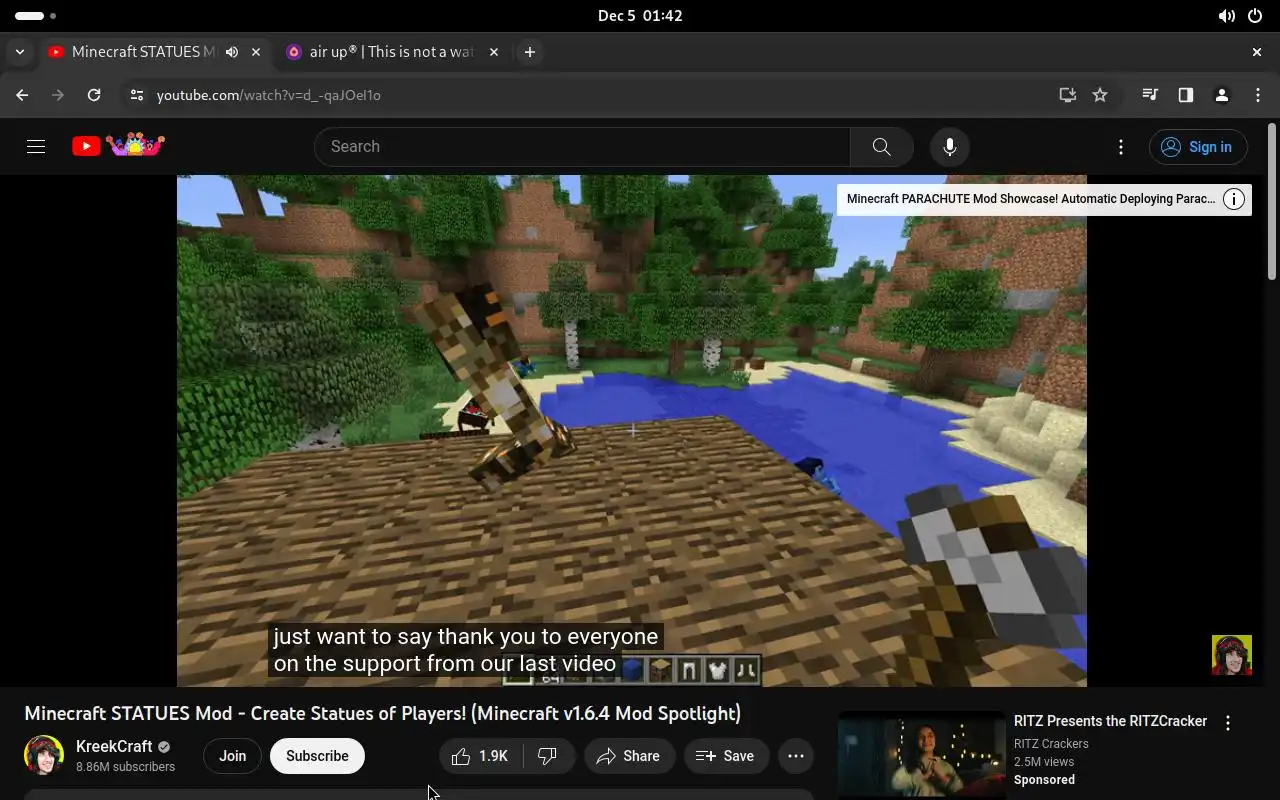
Task: Click the RITZ Crackers channel name
Action: (x=1051, y=744)
